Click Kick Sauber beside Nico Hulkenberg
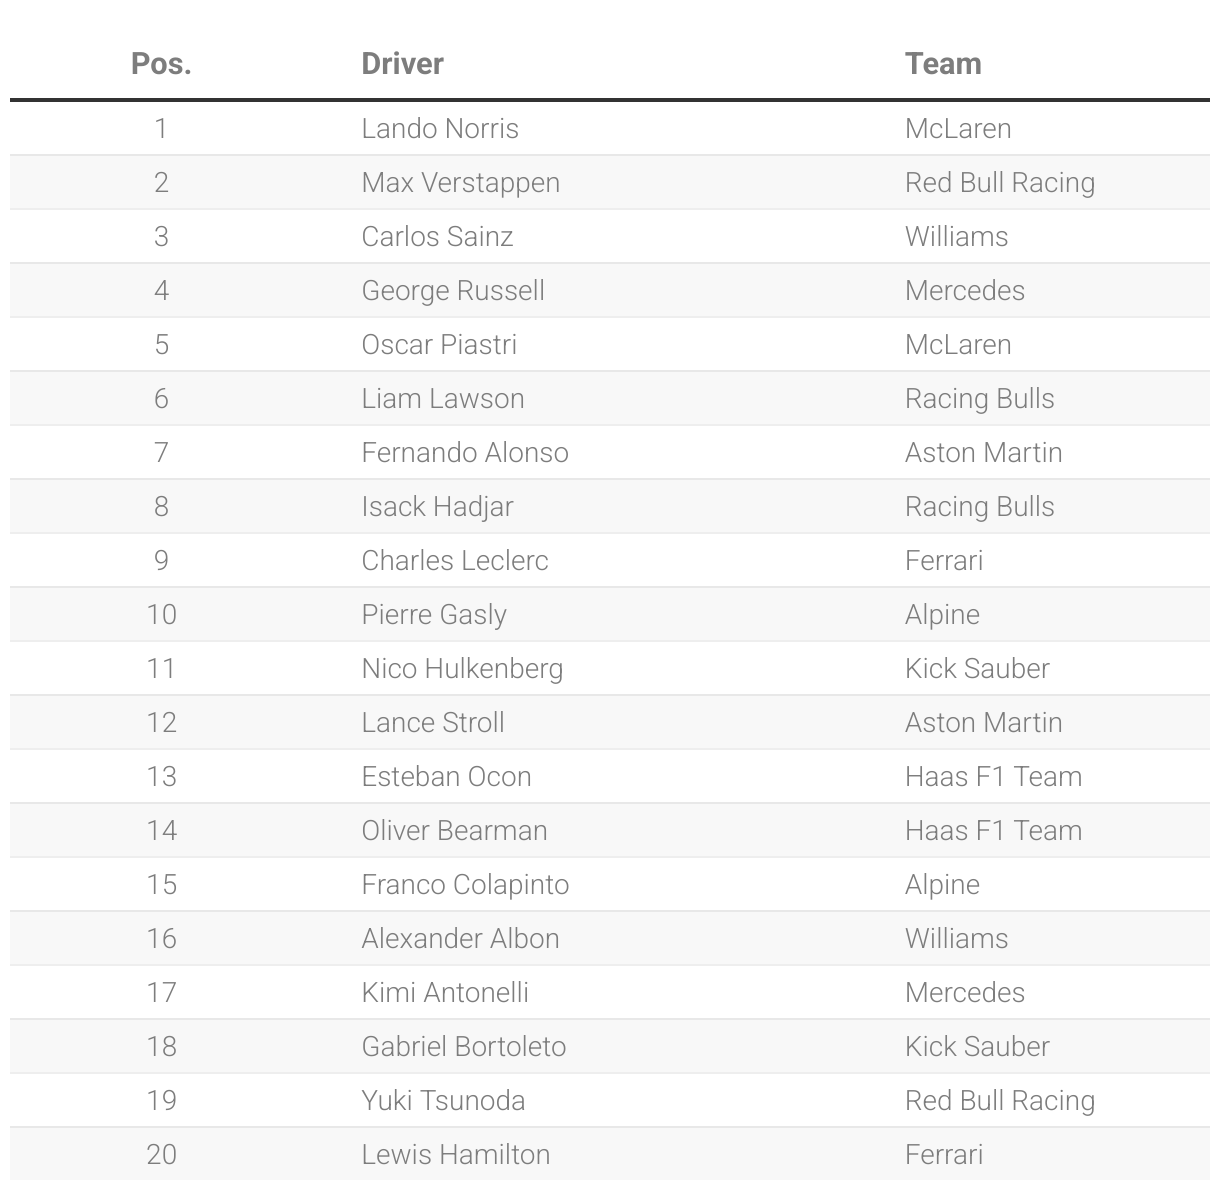Image resolution: width=1220 pixels, height=1190 pixels. pyautogui.click(x=977, y=669)
